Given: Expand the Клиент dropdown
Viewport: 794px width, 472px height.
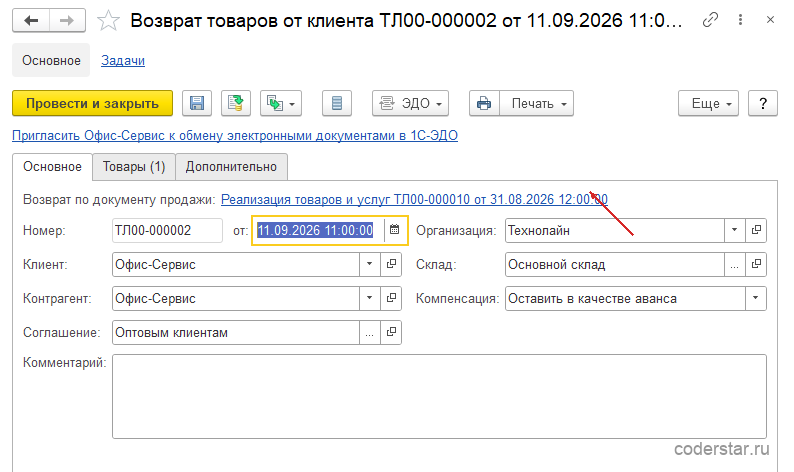Looking at the screenshot, I should (x=370, y=264).
